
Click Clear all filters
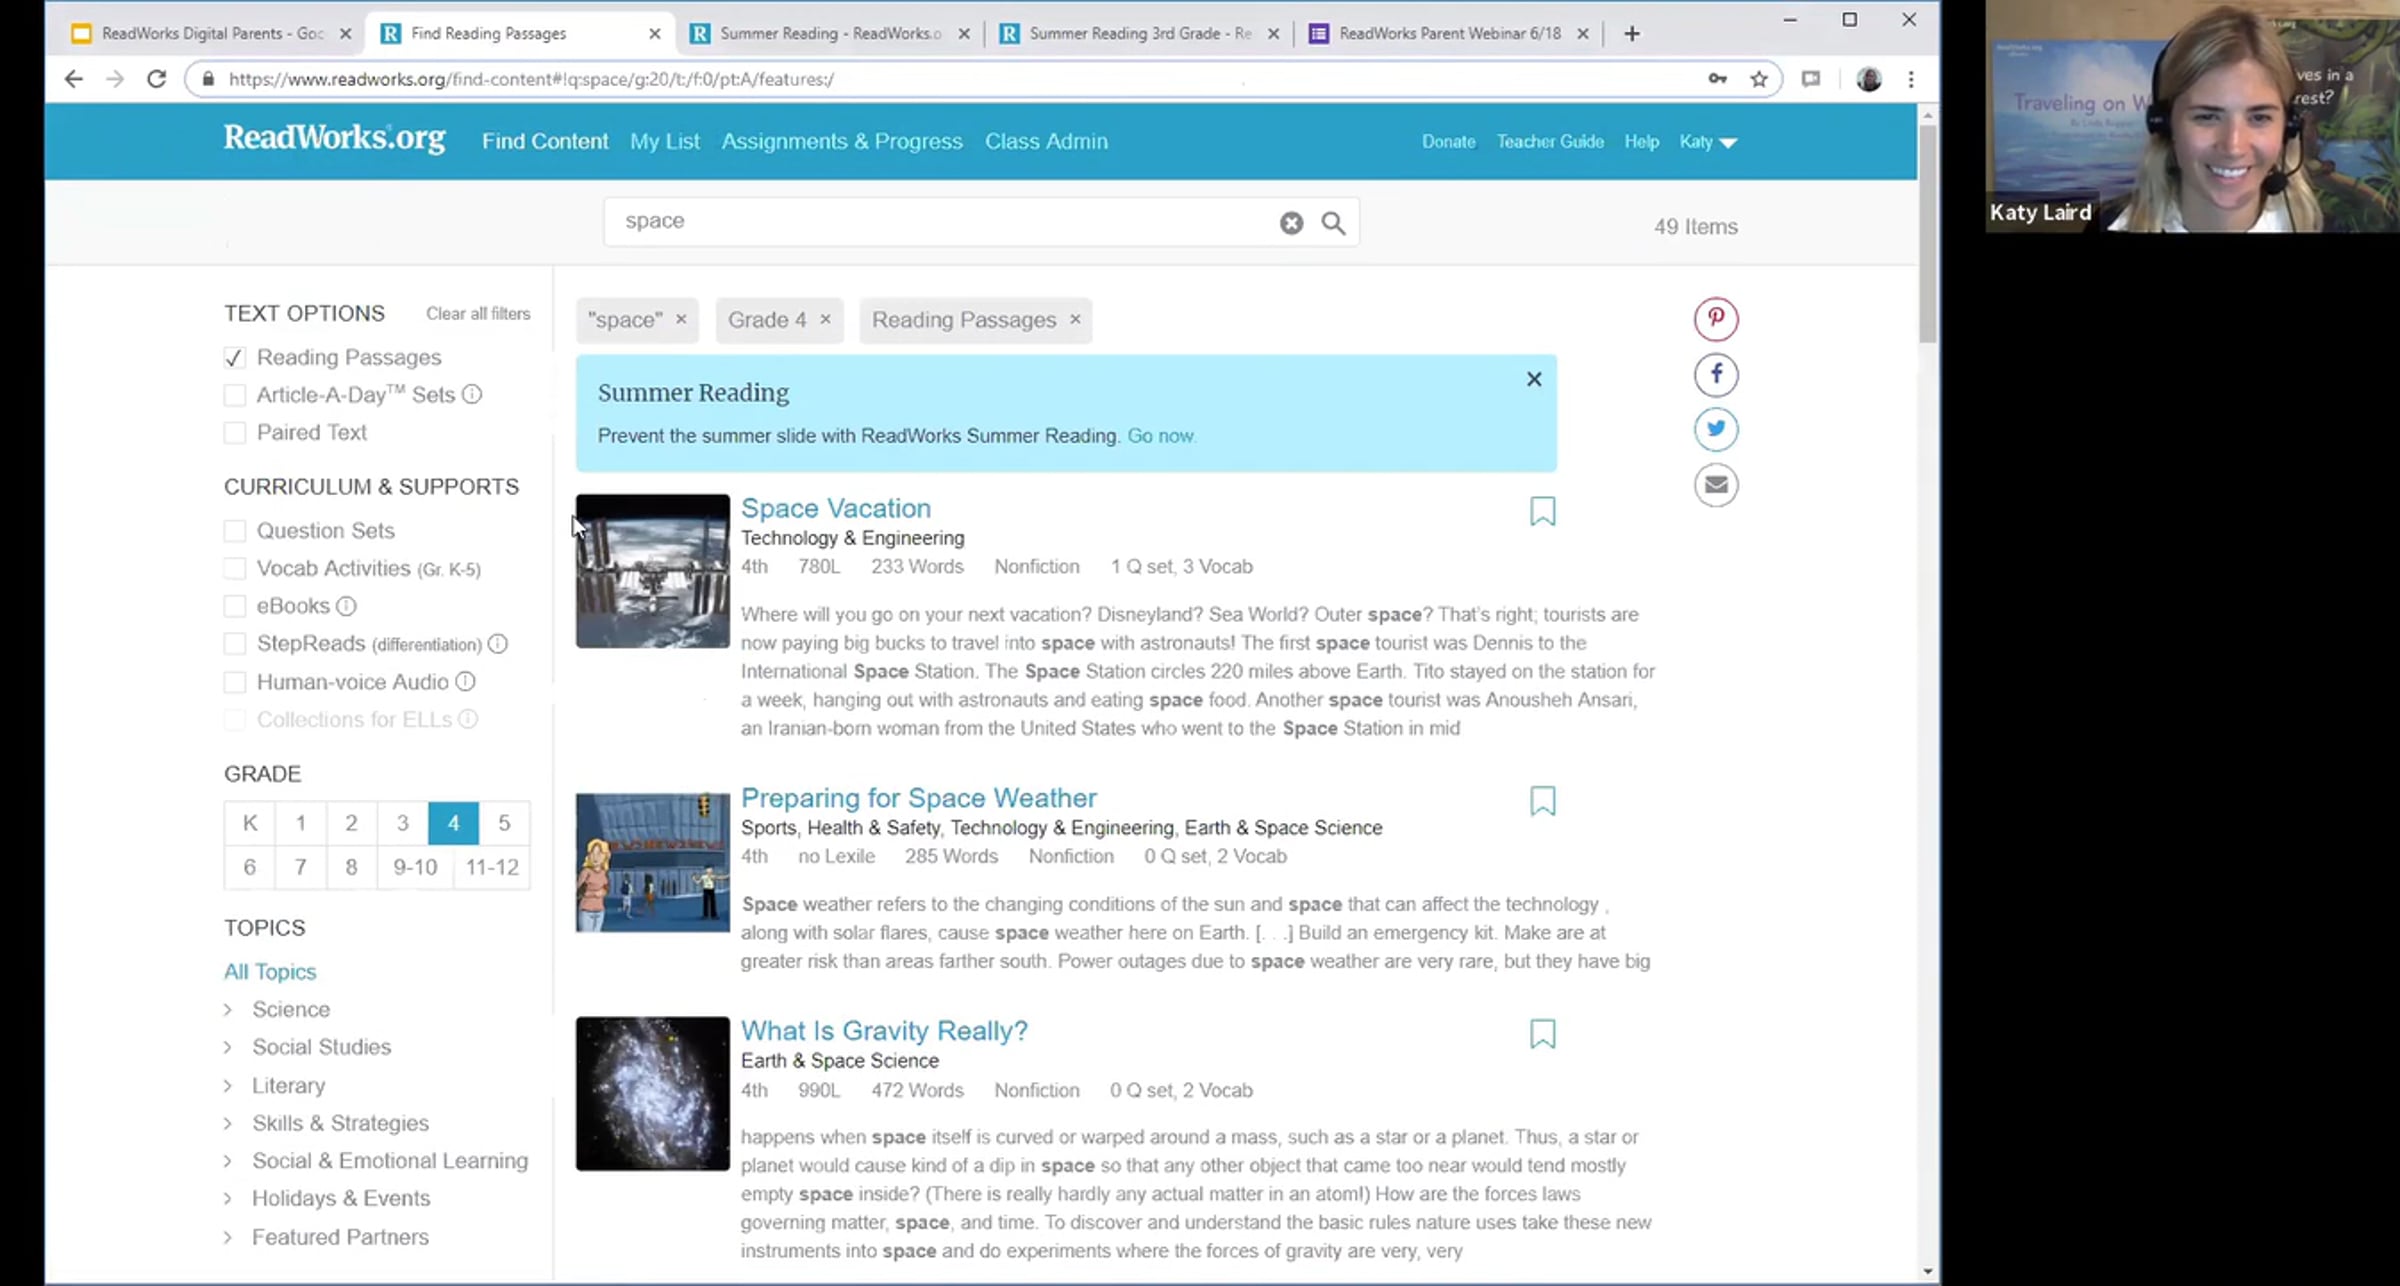pyautogui.click(x=478, y=313)
